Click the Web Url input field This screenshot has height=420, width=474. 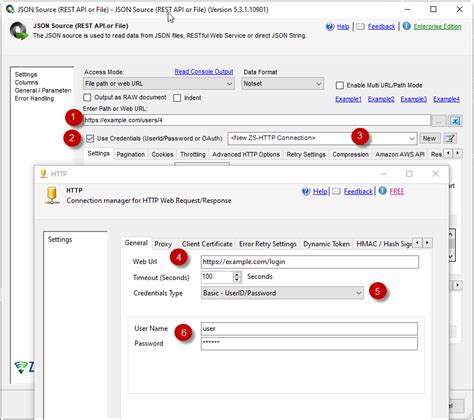point(310,262)
